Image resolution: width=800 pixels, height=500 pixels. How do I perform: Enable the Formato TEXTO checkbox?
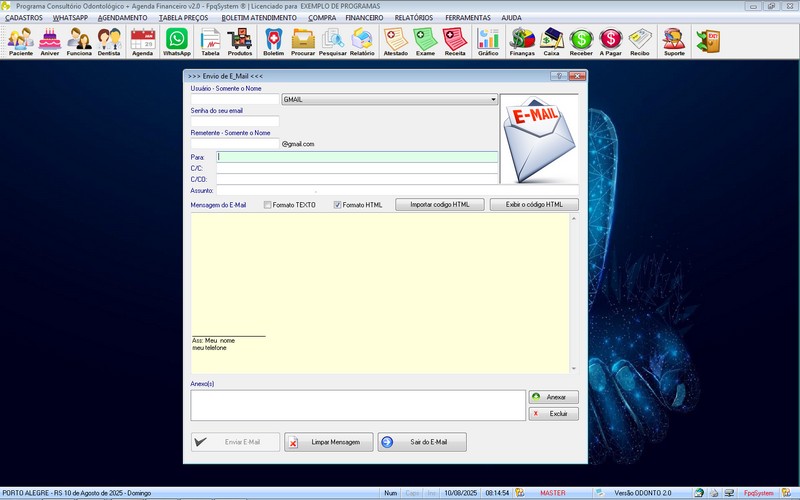268,205
